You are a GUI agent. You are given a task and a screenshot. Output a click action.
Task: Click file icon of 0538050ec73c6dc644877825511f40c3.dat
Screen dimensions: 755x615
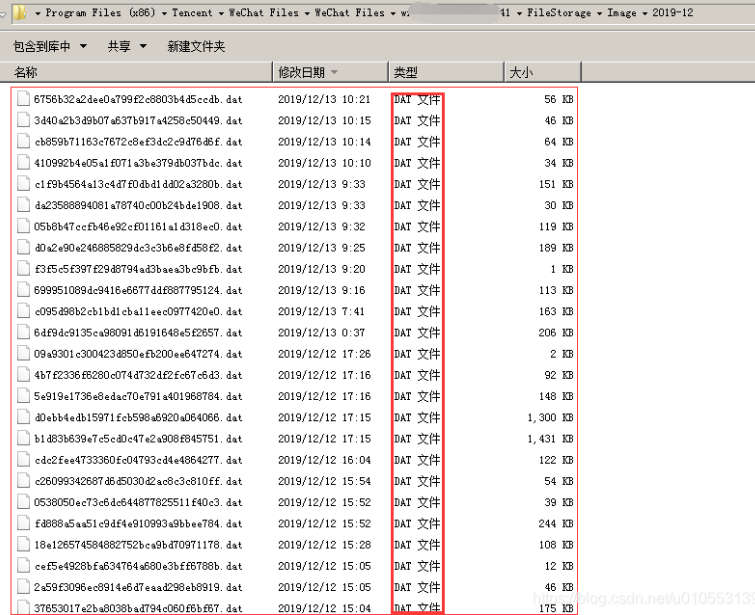coord(23,502)
